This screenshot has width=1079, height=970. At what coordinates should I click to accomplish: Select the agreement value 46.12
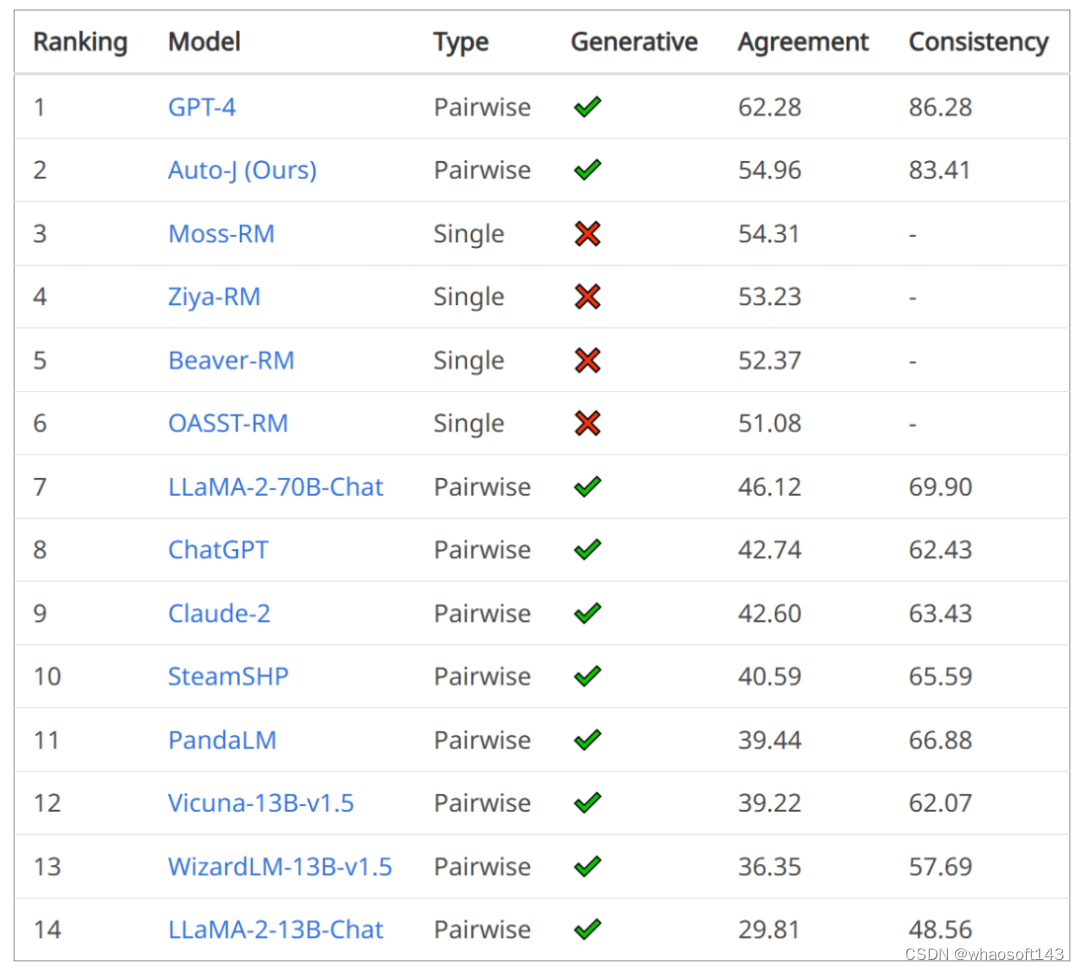769,487
